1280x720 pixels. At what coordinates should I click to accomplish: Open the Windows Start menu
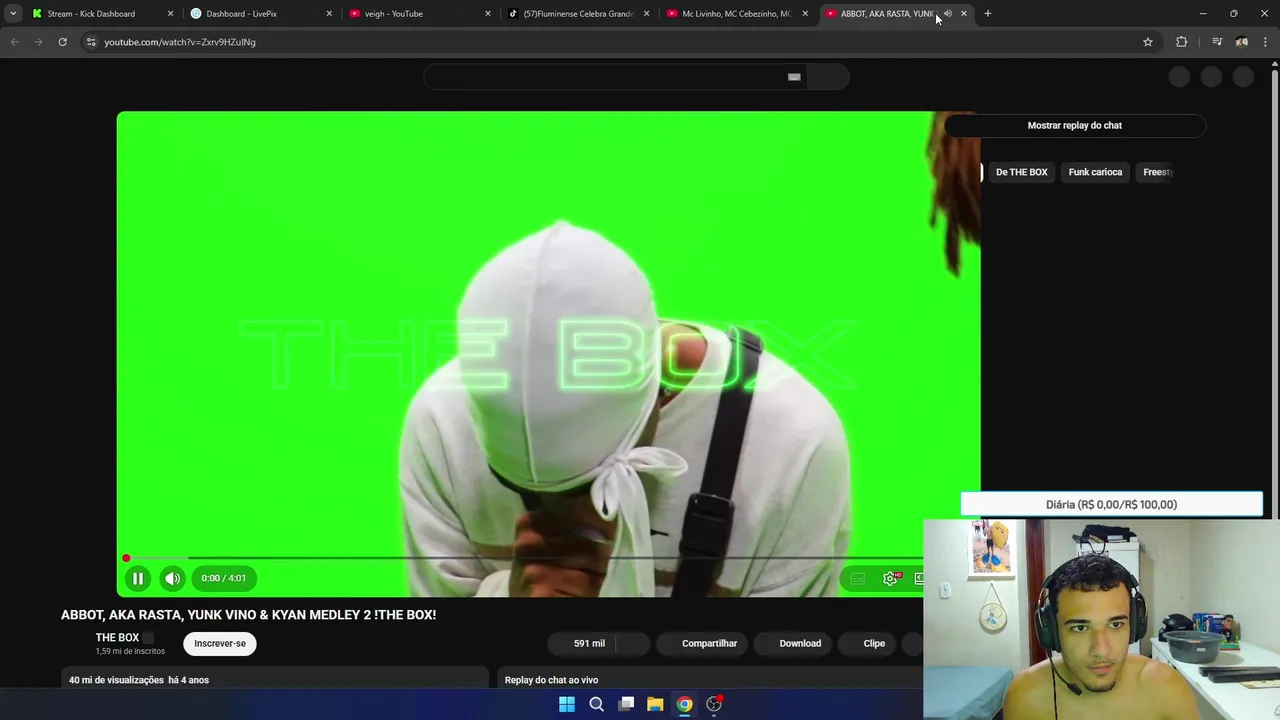tap(567, 704)
